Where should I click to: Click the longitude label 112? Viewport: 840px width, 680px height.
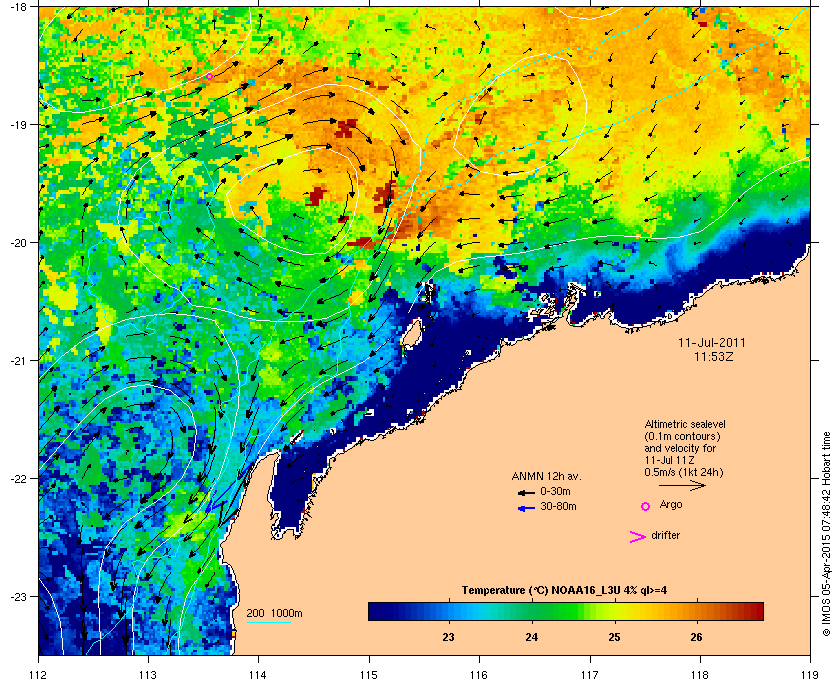(38, 675)
